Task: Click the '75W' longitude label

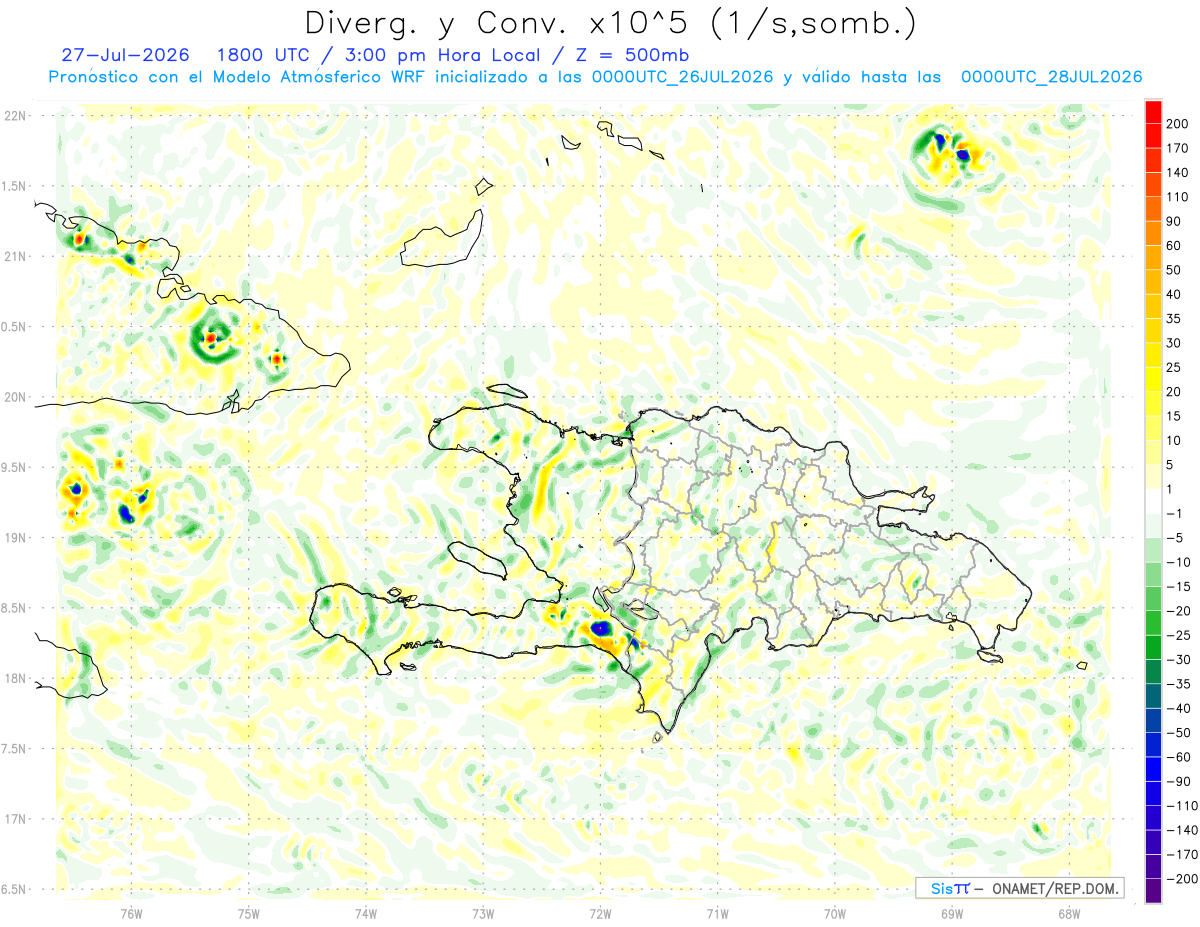Action: 248,913
